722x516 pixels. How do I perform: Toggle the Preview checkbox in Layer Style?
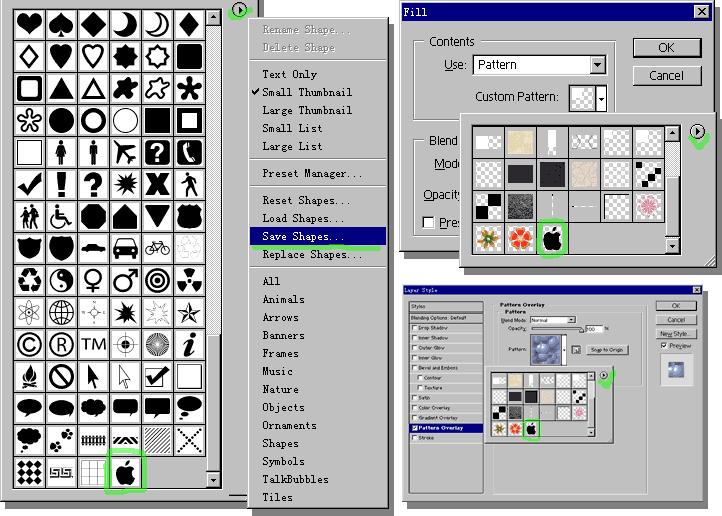coord(664,346)
